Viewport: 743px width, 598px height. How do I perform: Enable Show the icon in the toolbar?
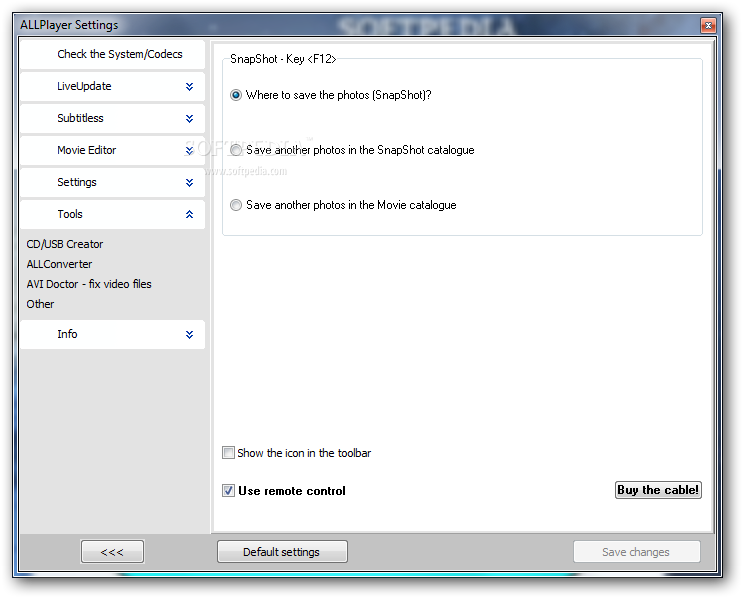coord(228,453)
